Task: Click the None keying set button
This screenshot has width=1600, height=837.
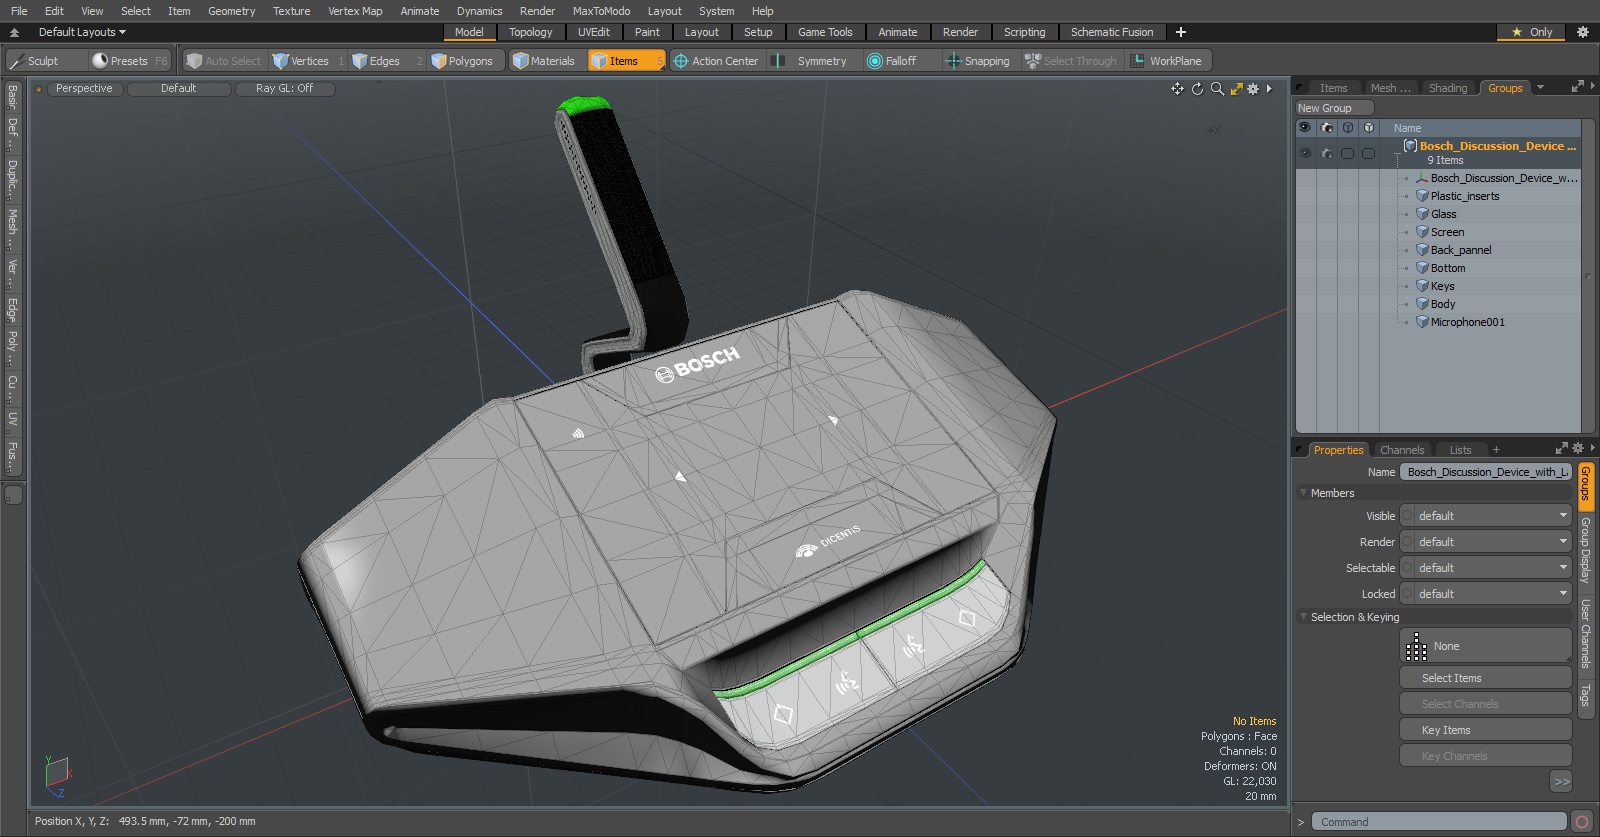Action: [x=1485, y=646]
